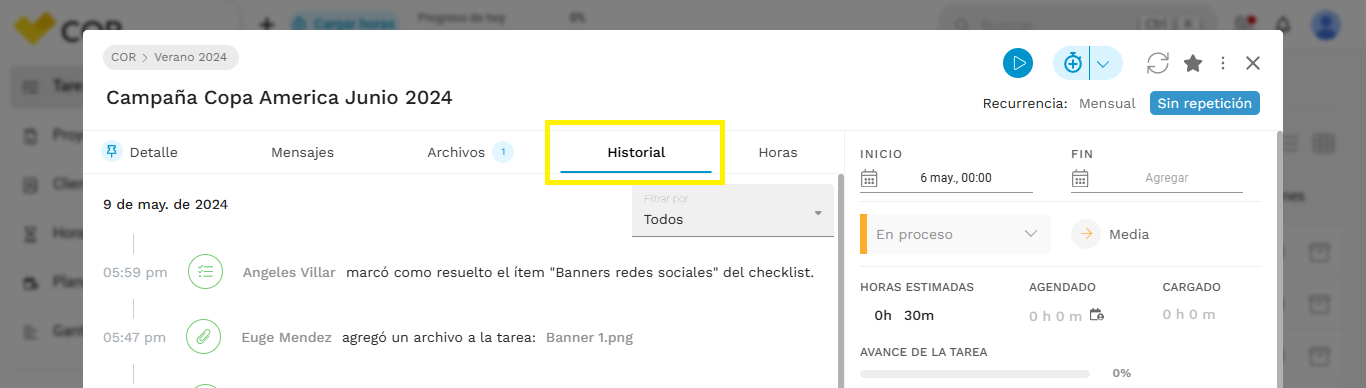Go to the Horas tab
Screen dimensions: 1366x388
778,152
